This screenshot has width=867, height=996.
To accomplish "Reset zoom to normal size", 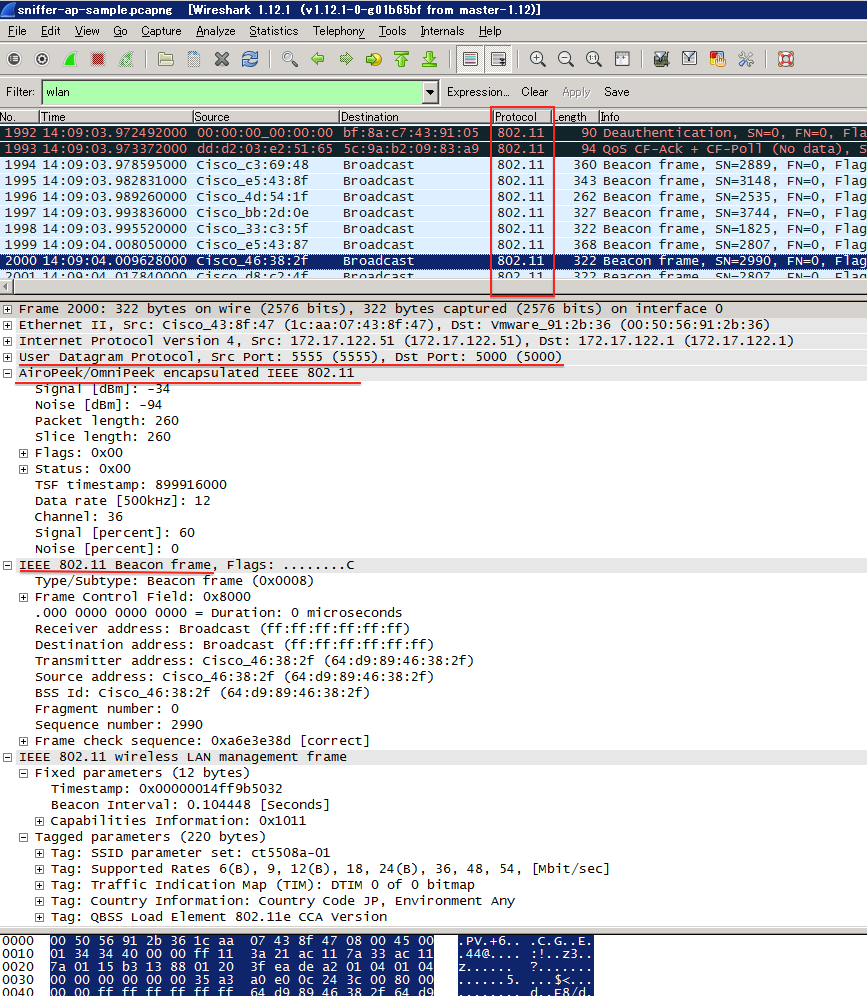I will tap(593, 59).
